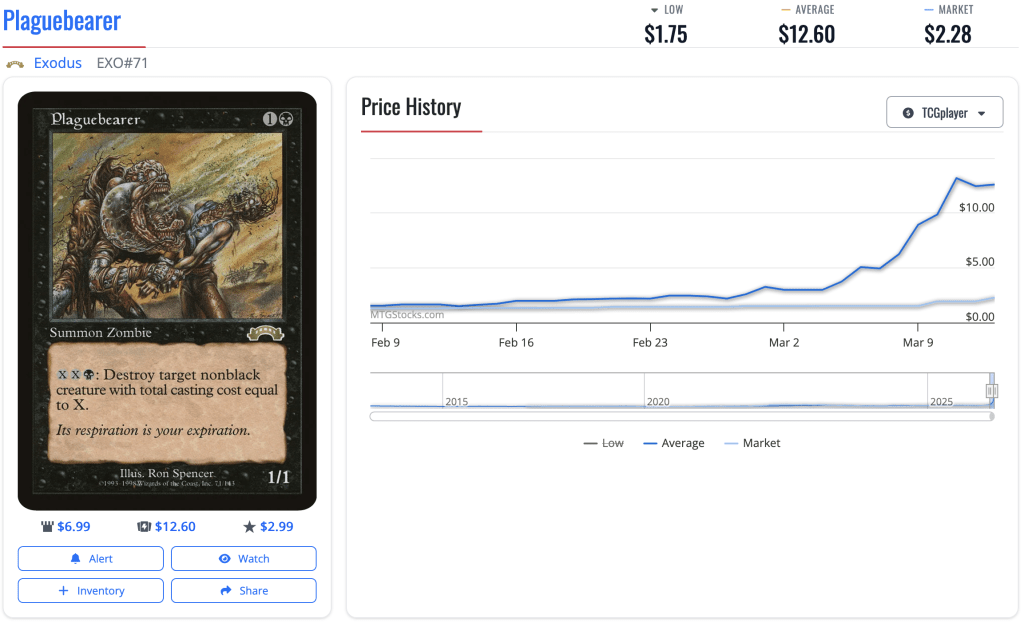This screenshot has width=1024, height=623.
Task: Click the share arrow icon
Action: (226, 591)
